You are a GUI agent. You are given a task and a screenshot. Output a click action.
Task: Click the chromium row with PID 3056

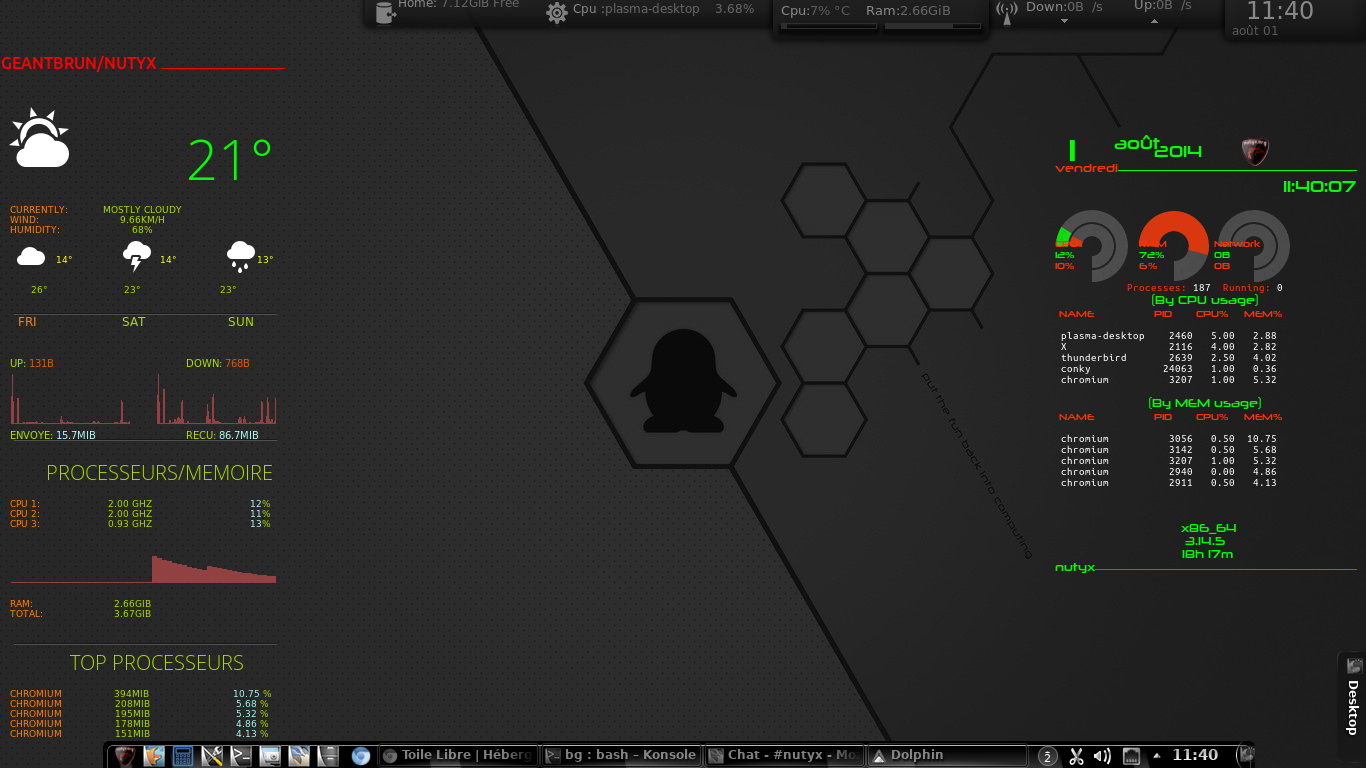click(x=1168, y=439)
